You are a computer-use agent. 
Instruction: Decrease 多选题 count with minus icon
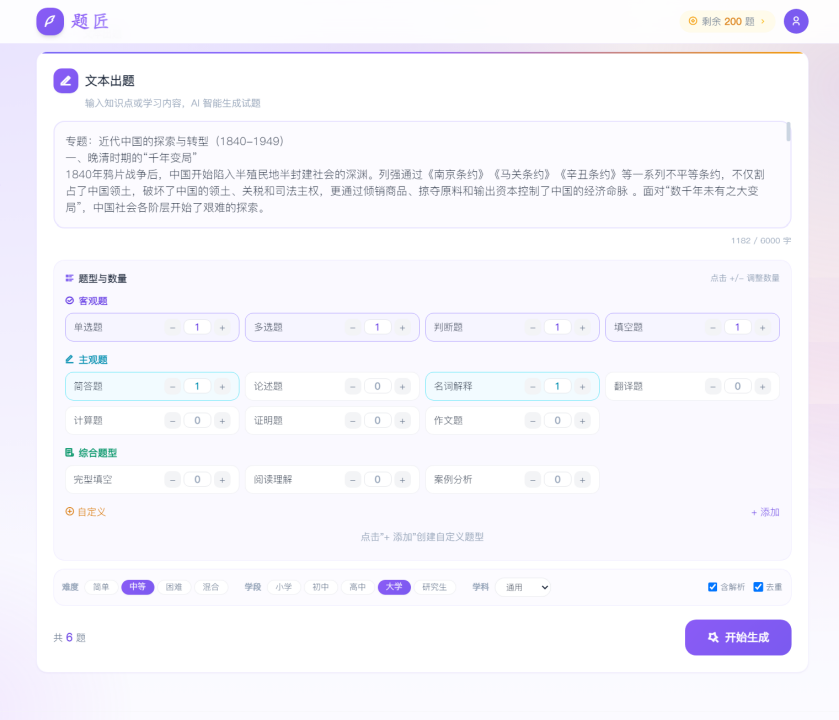(353, 327)
